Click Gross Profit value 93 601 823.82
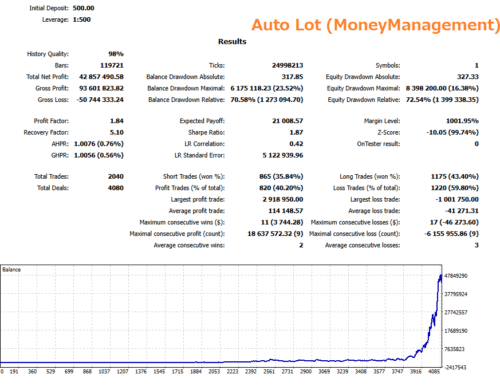500x390 pixels. (x=101, y=88)
